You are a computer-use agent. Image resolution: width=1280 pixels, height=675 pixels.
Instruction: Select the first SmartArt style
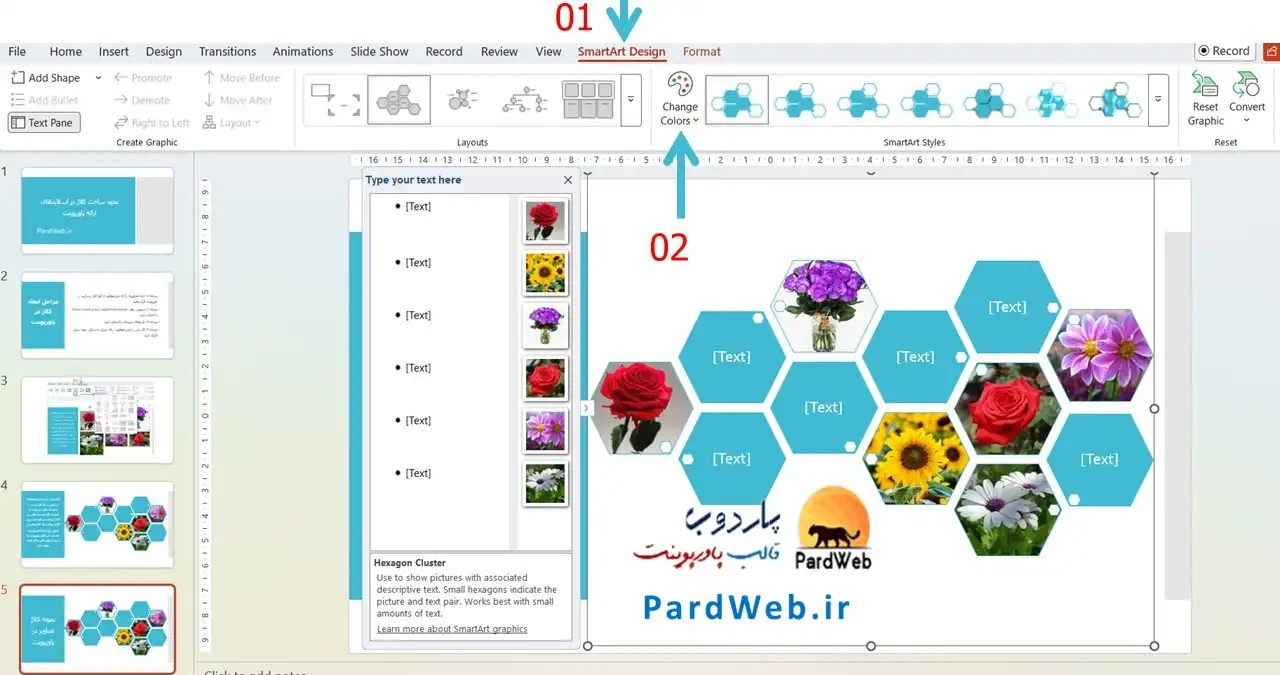click(737, 100)
